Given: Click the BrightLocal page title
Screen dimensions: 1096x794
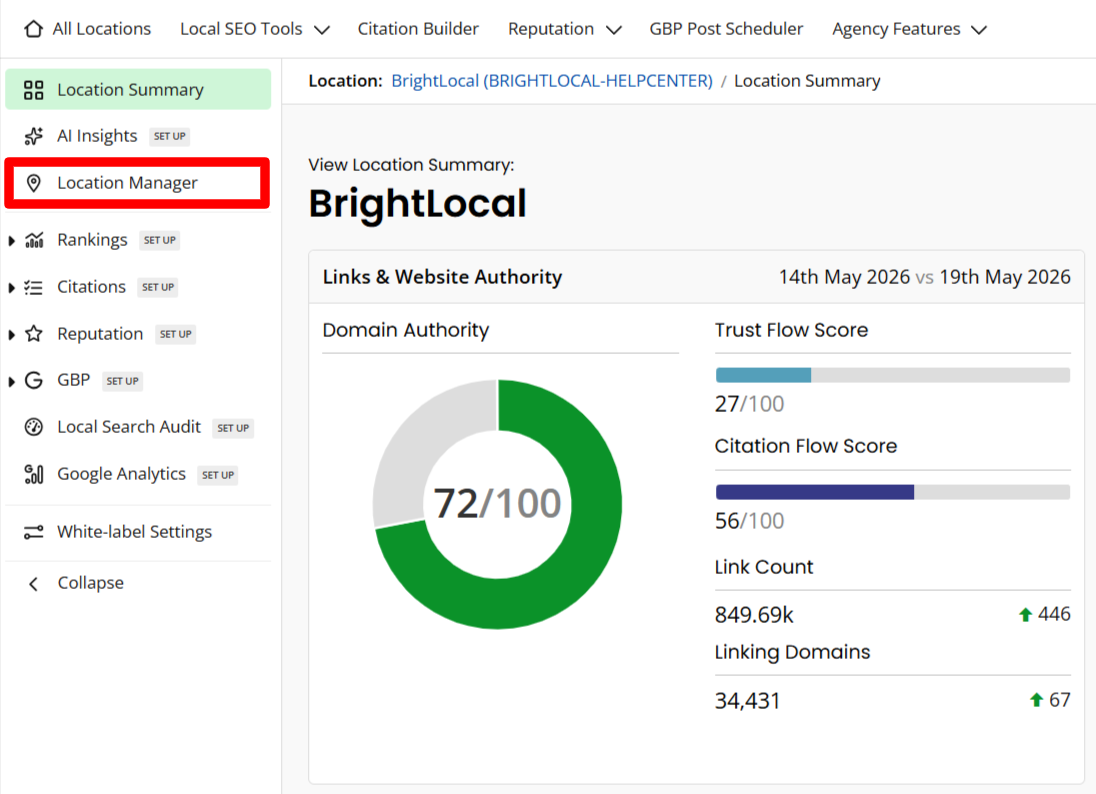Looking at the screenshot, I should point(417,203).
